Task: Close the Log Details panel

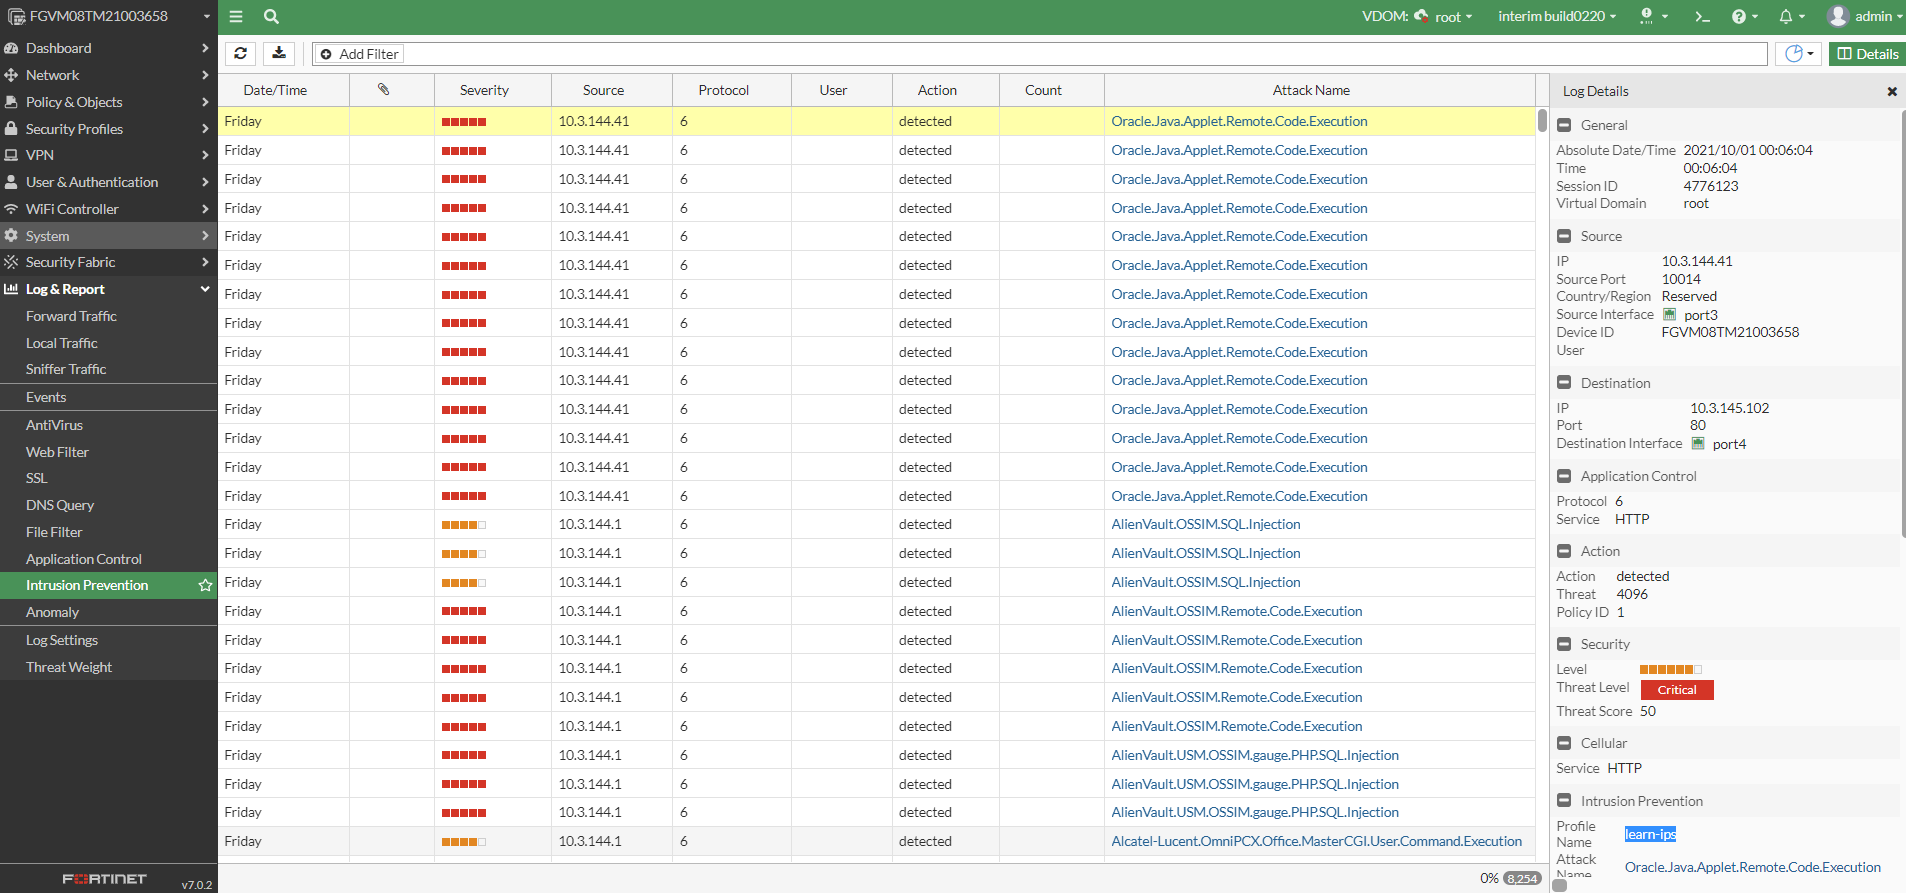Action: pos(1891,91)
